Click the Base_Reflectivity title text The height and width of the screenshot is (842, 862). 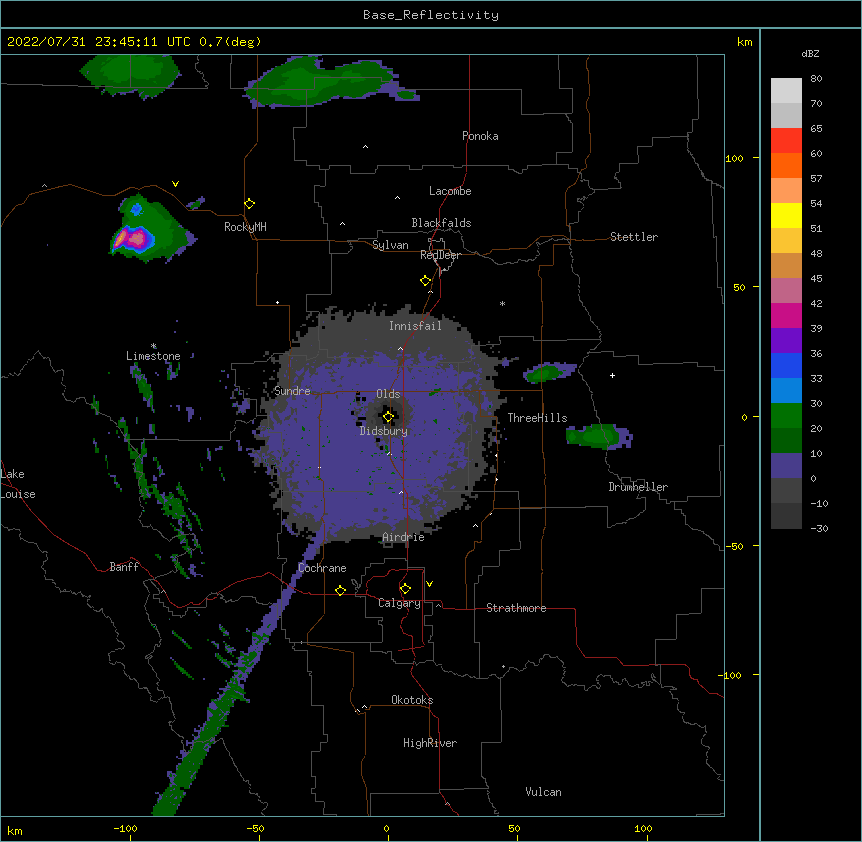click(431, 15)
